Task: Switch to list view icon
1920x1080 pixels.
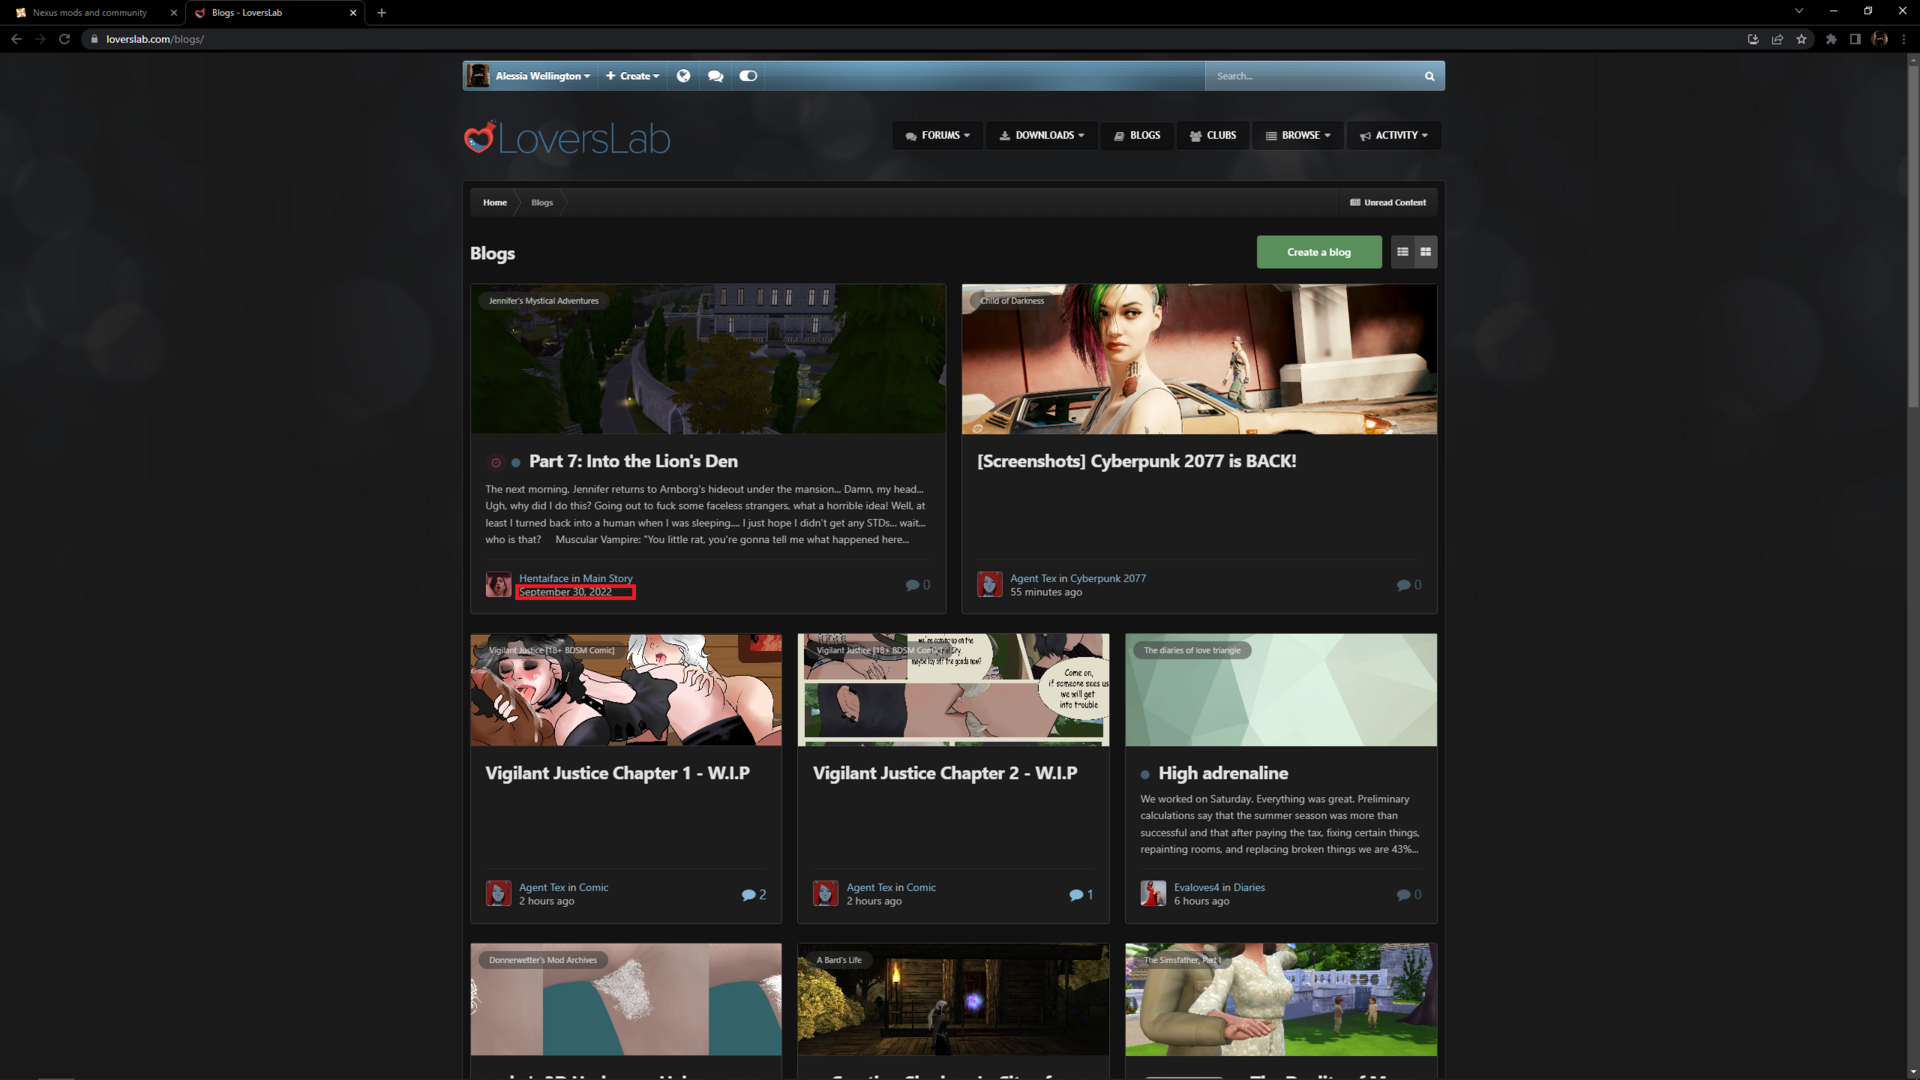Action: [1403, 252]
